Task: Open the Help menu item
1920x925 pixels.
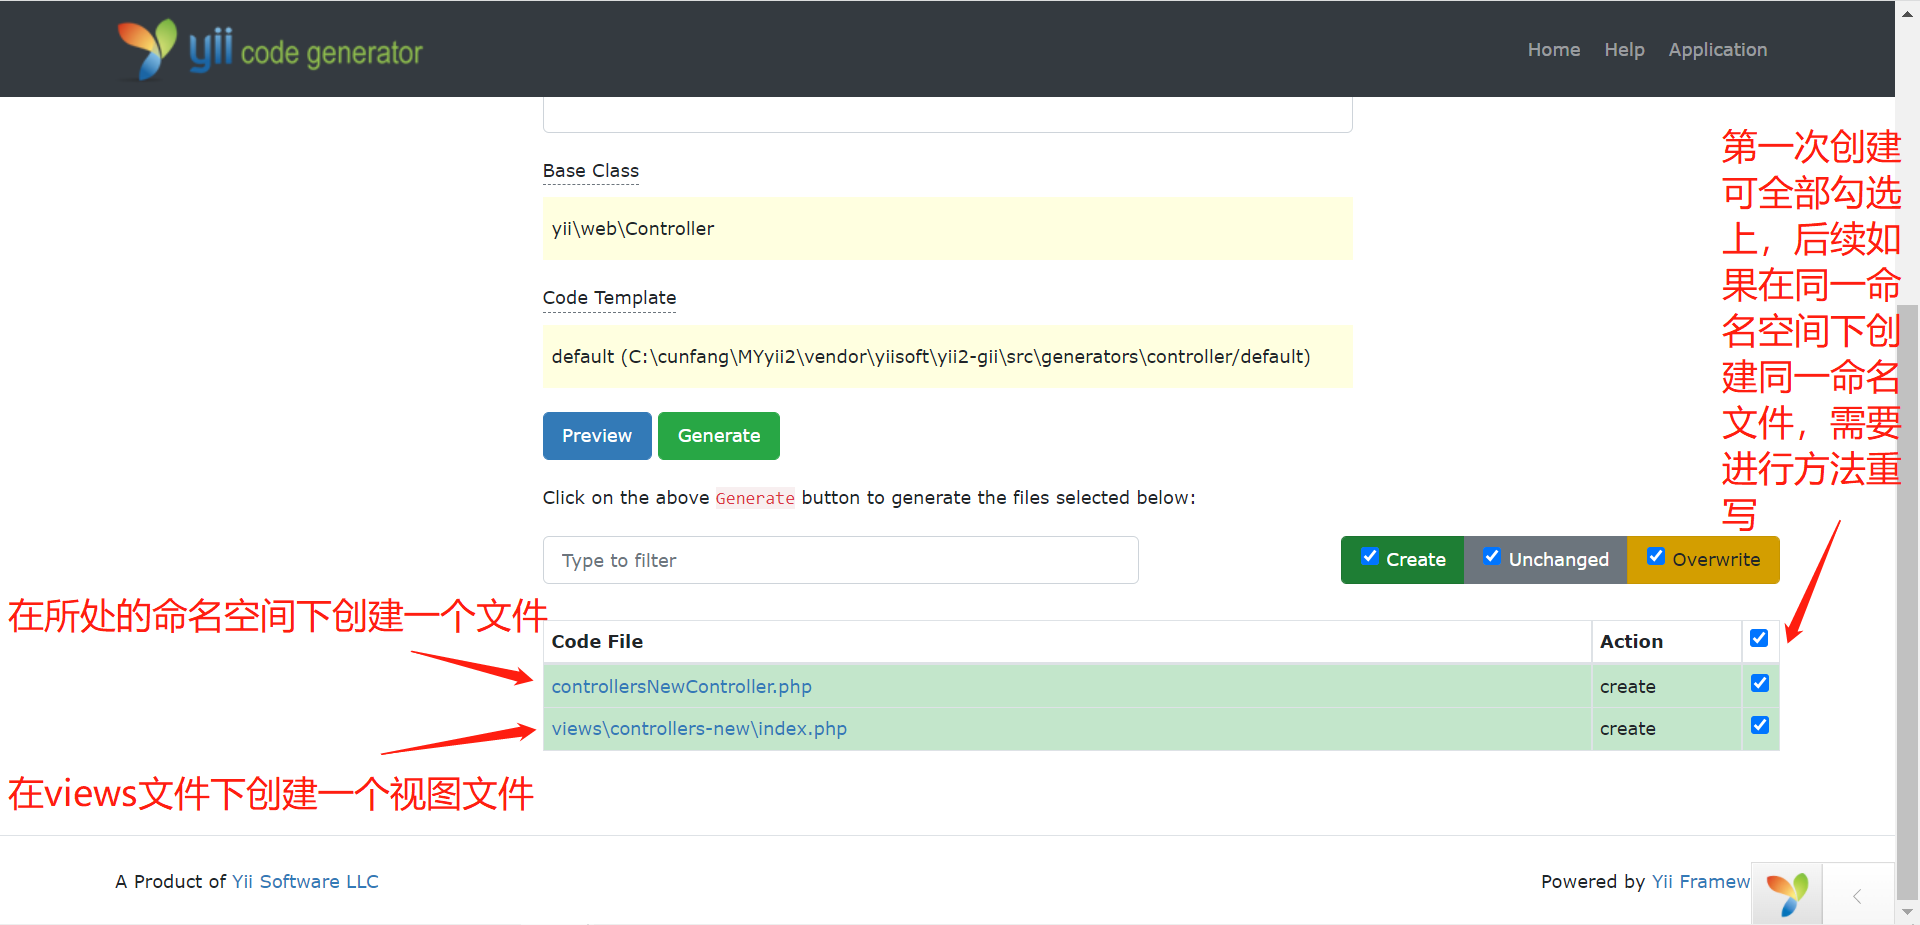Action: tap(1624, 49)
